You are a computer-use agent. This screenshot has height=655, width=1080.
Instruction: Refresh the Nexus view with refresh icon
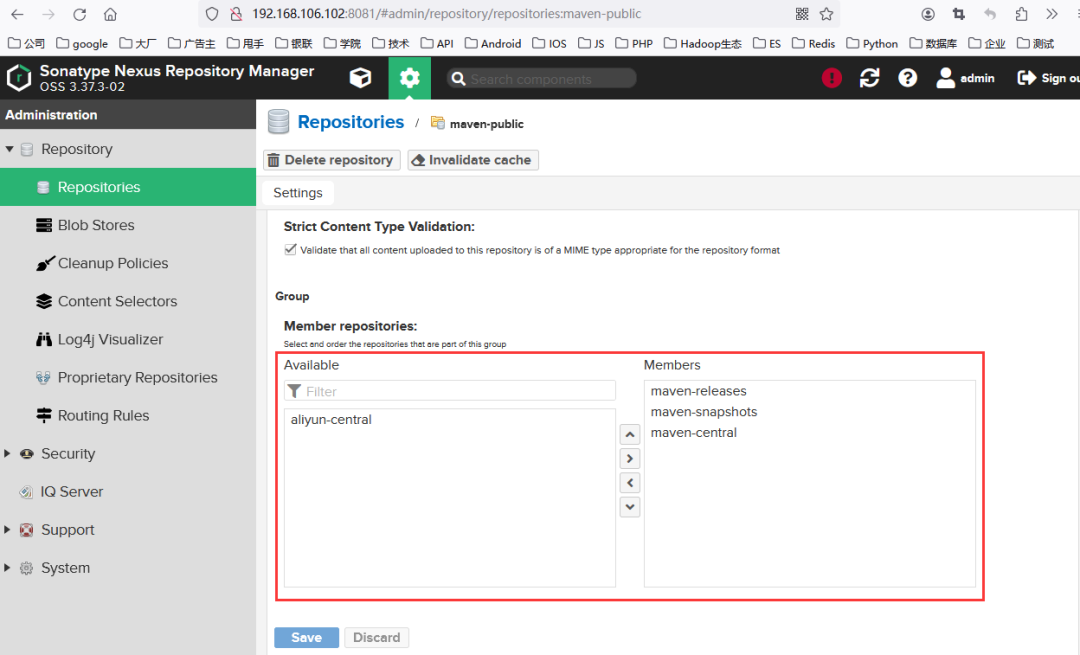tap(869, 78)
